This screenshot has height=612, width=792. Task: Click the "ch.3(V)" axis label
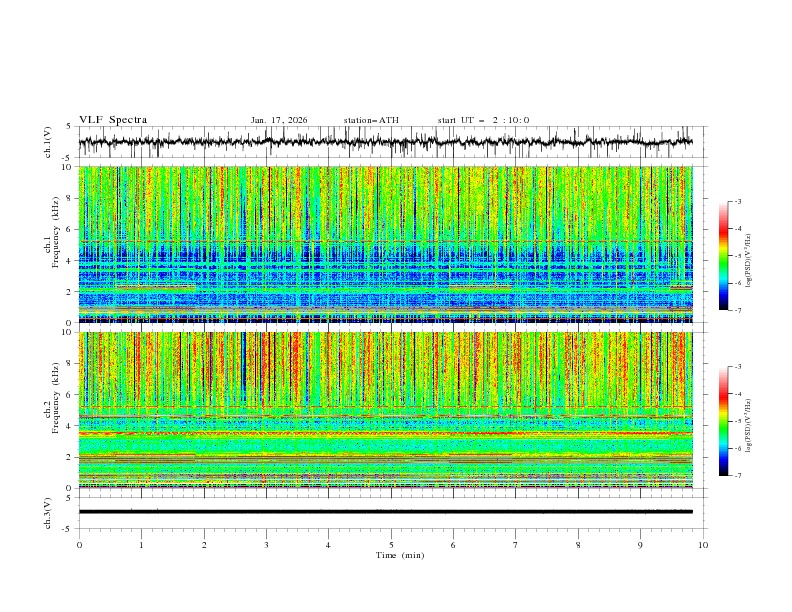(48, 513)
